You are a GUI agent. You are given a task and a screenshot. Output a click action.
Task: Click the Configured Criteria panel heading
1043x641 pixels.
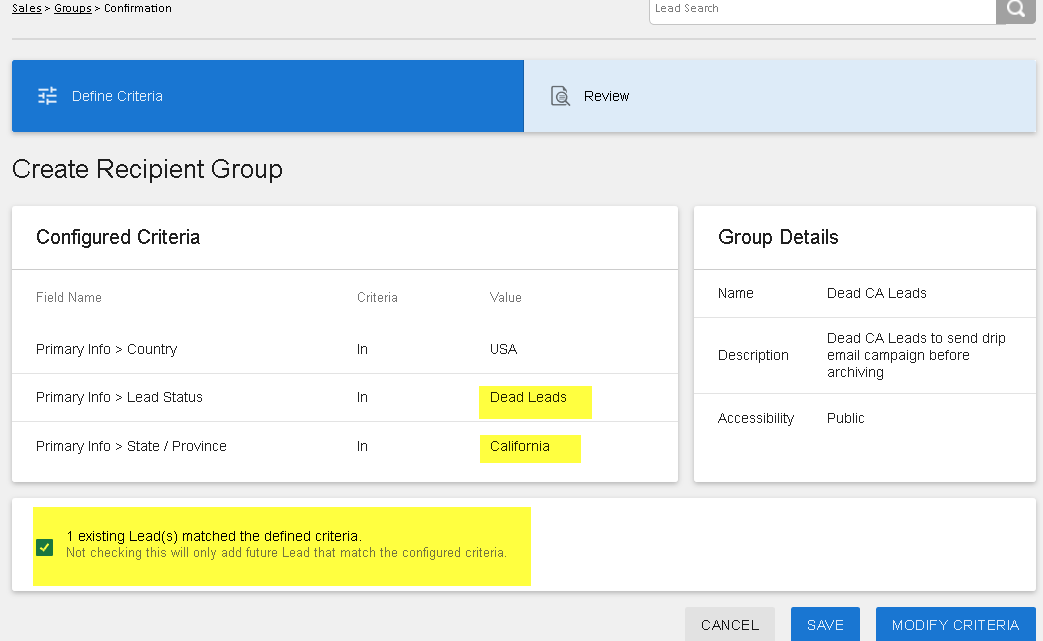tap(118, 237)
